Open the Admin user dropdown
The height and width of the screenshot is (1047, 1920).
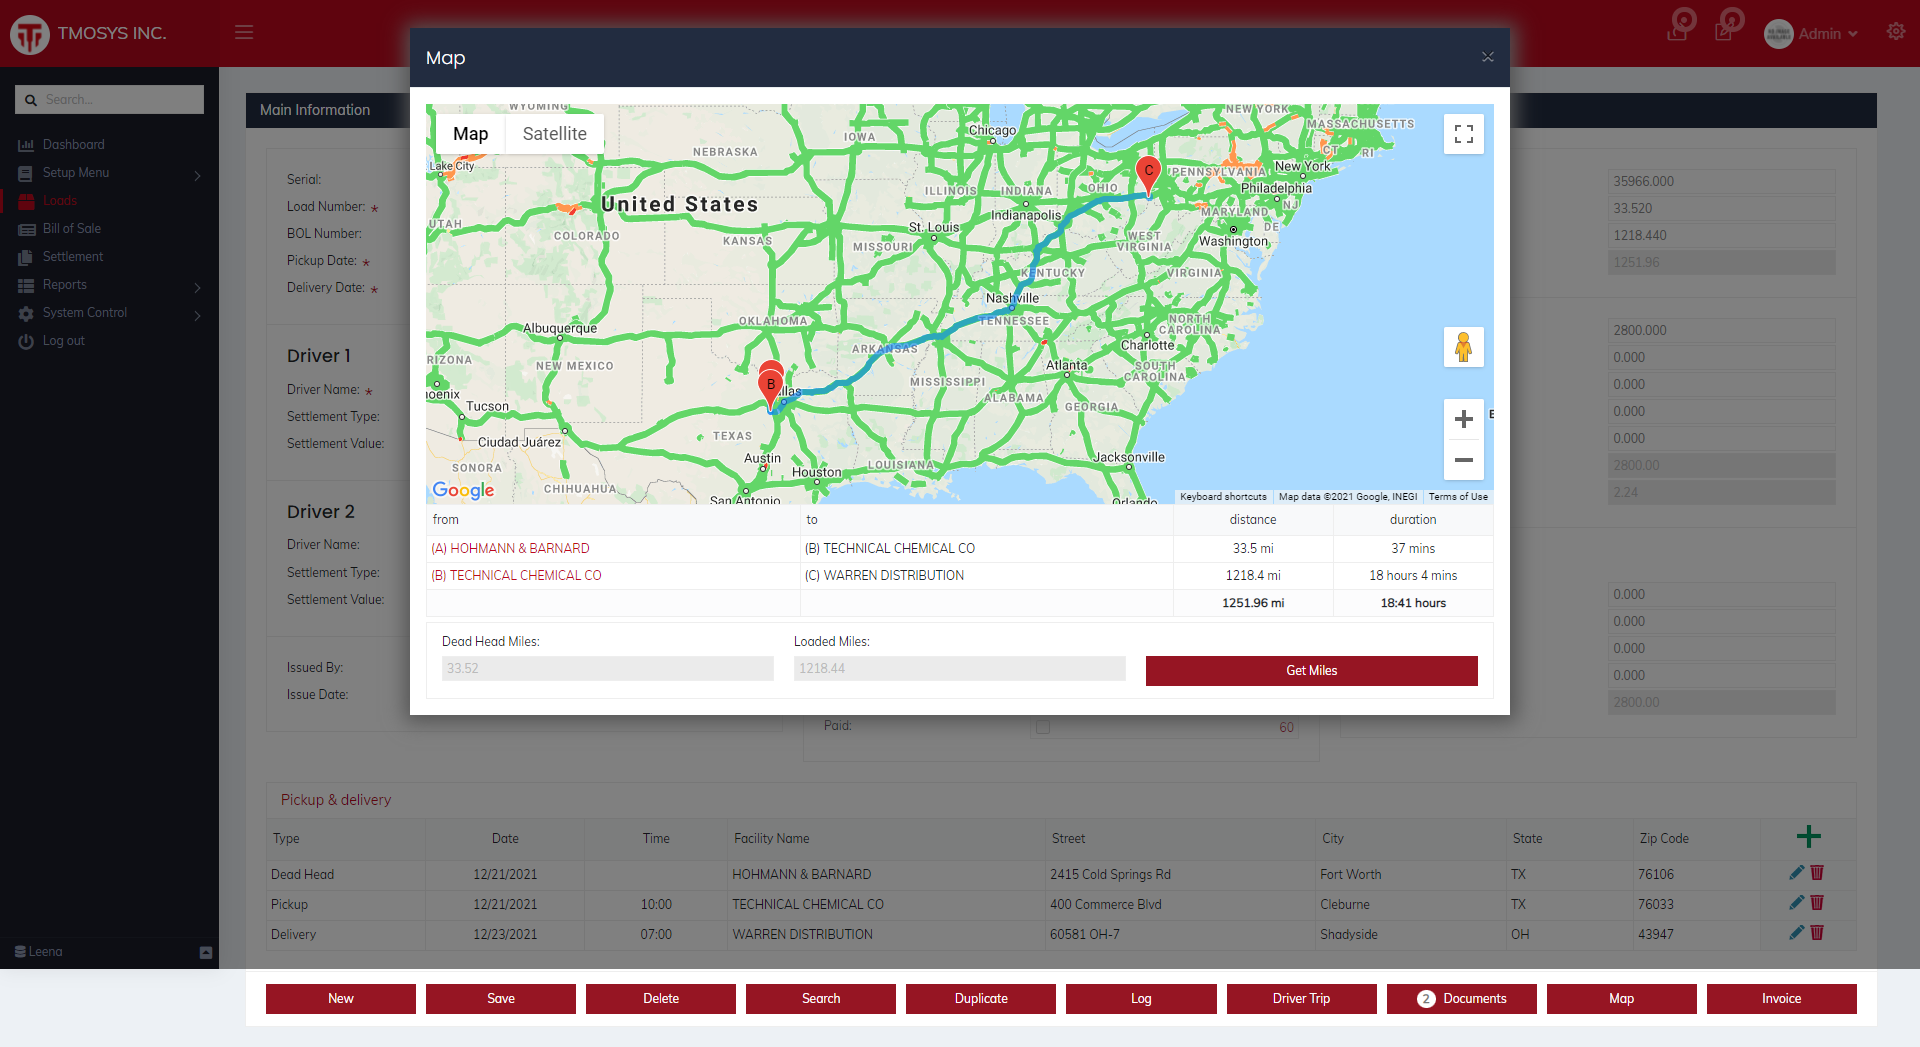[1811, 34]
